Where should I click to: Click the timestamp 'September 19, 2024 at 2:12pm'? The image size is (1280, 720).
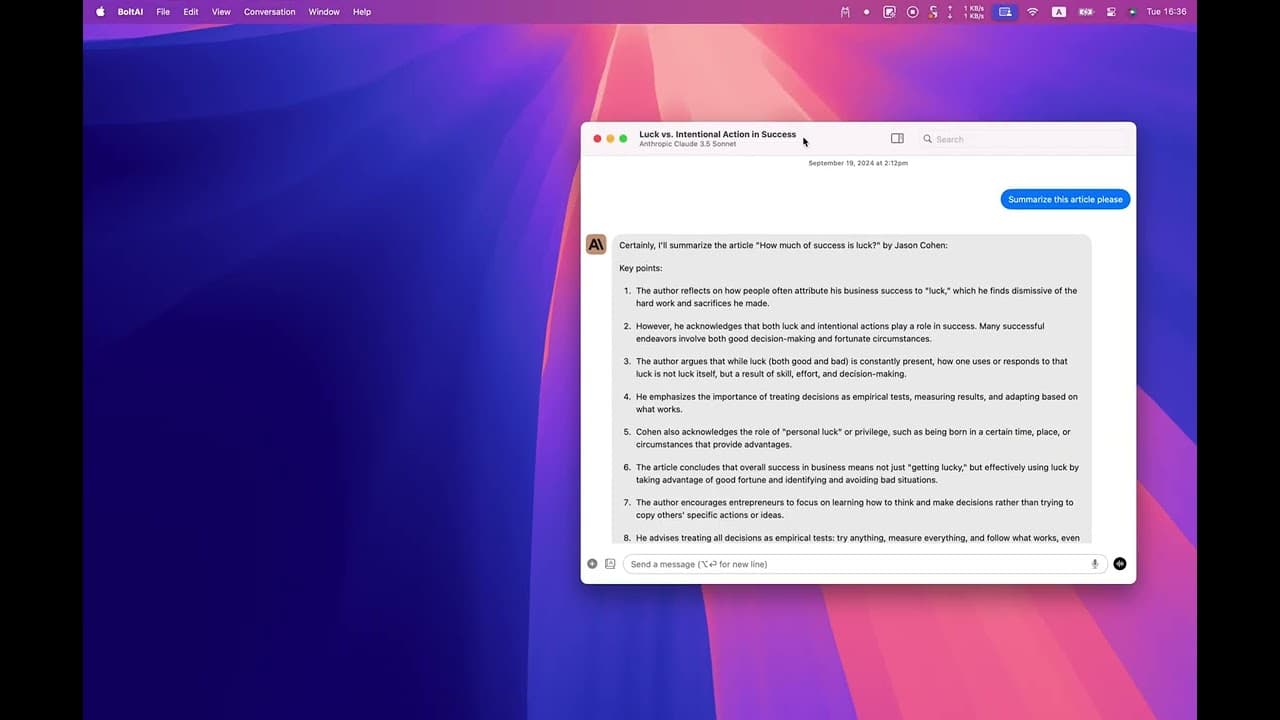pyautogui.click(x=858, y=163)
